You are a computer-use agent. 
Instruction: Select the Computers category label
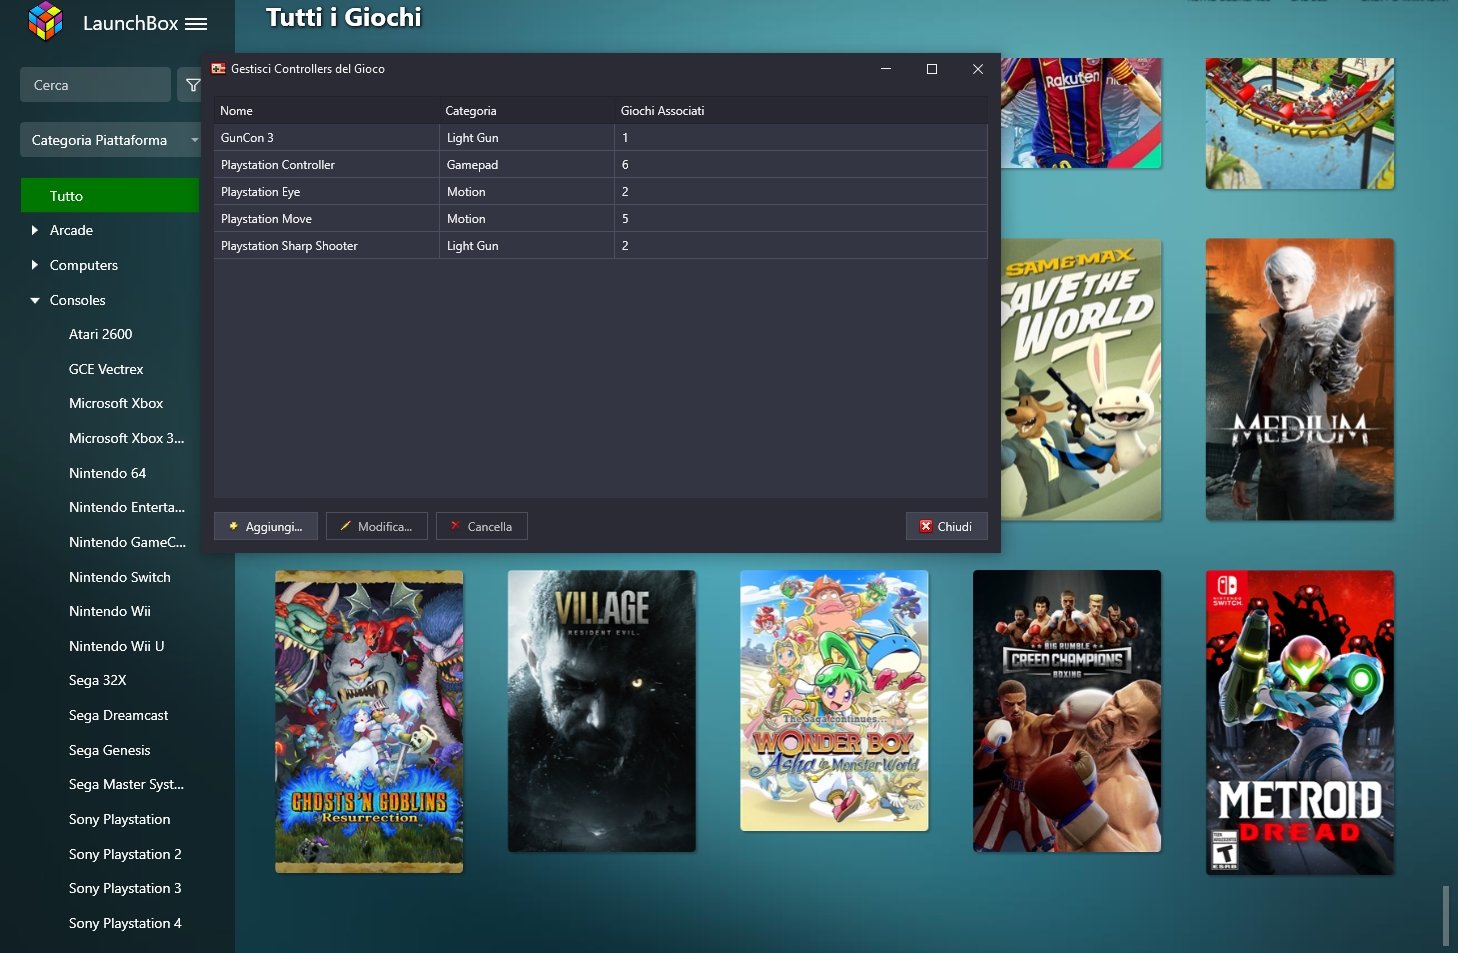pyautogui.click(x=84, y=265)
